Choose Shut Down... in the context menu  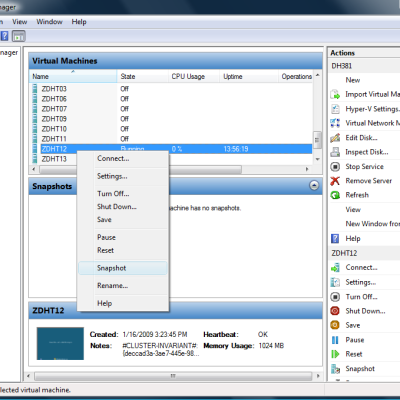click(123, 207)
